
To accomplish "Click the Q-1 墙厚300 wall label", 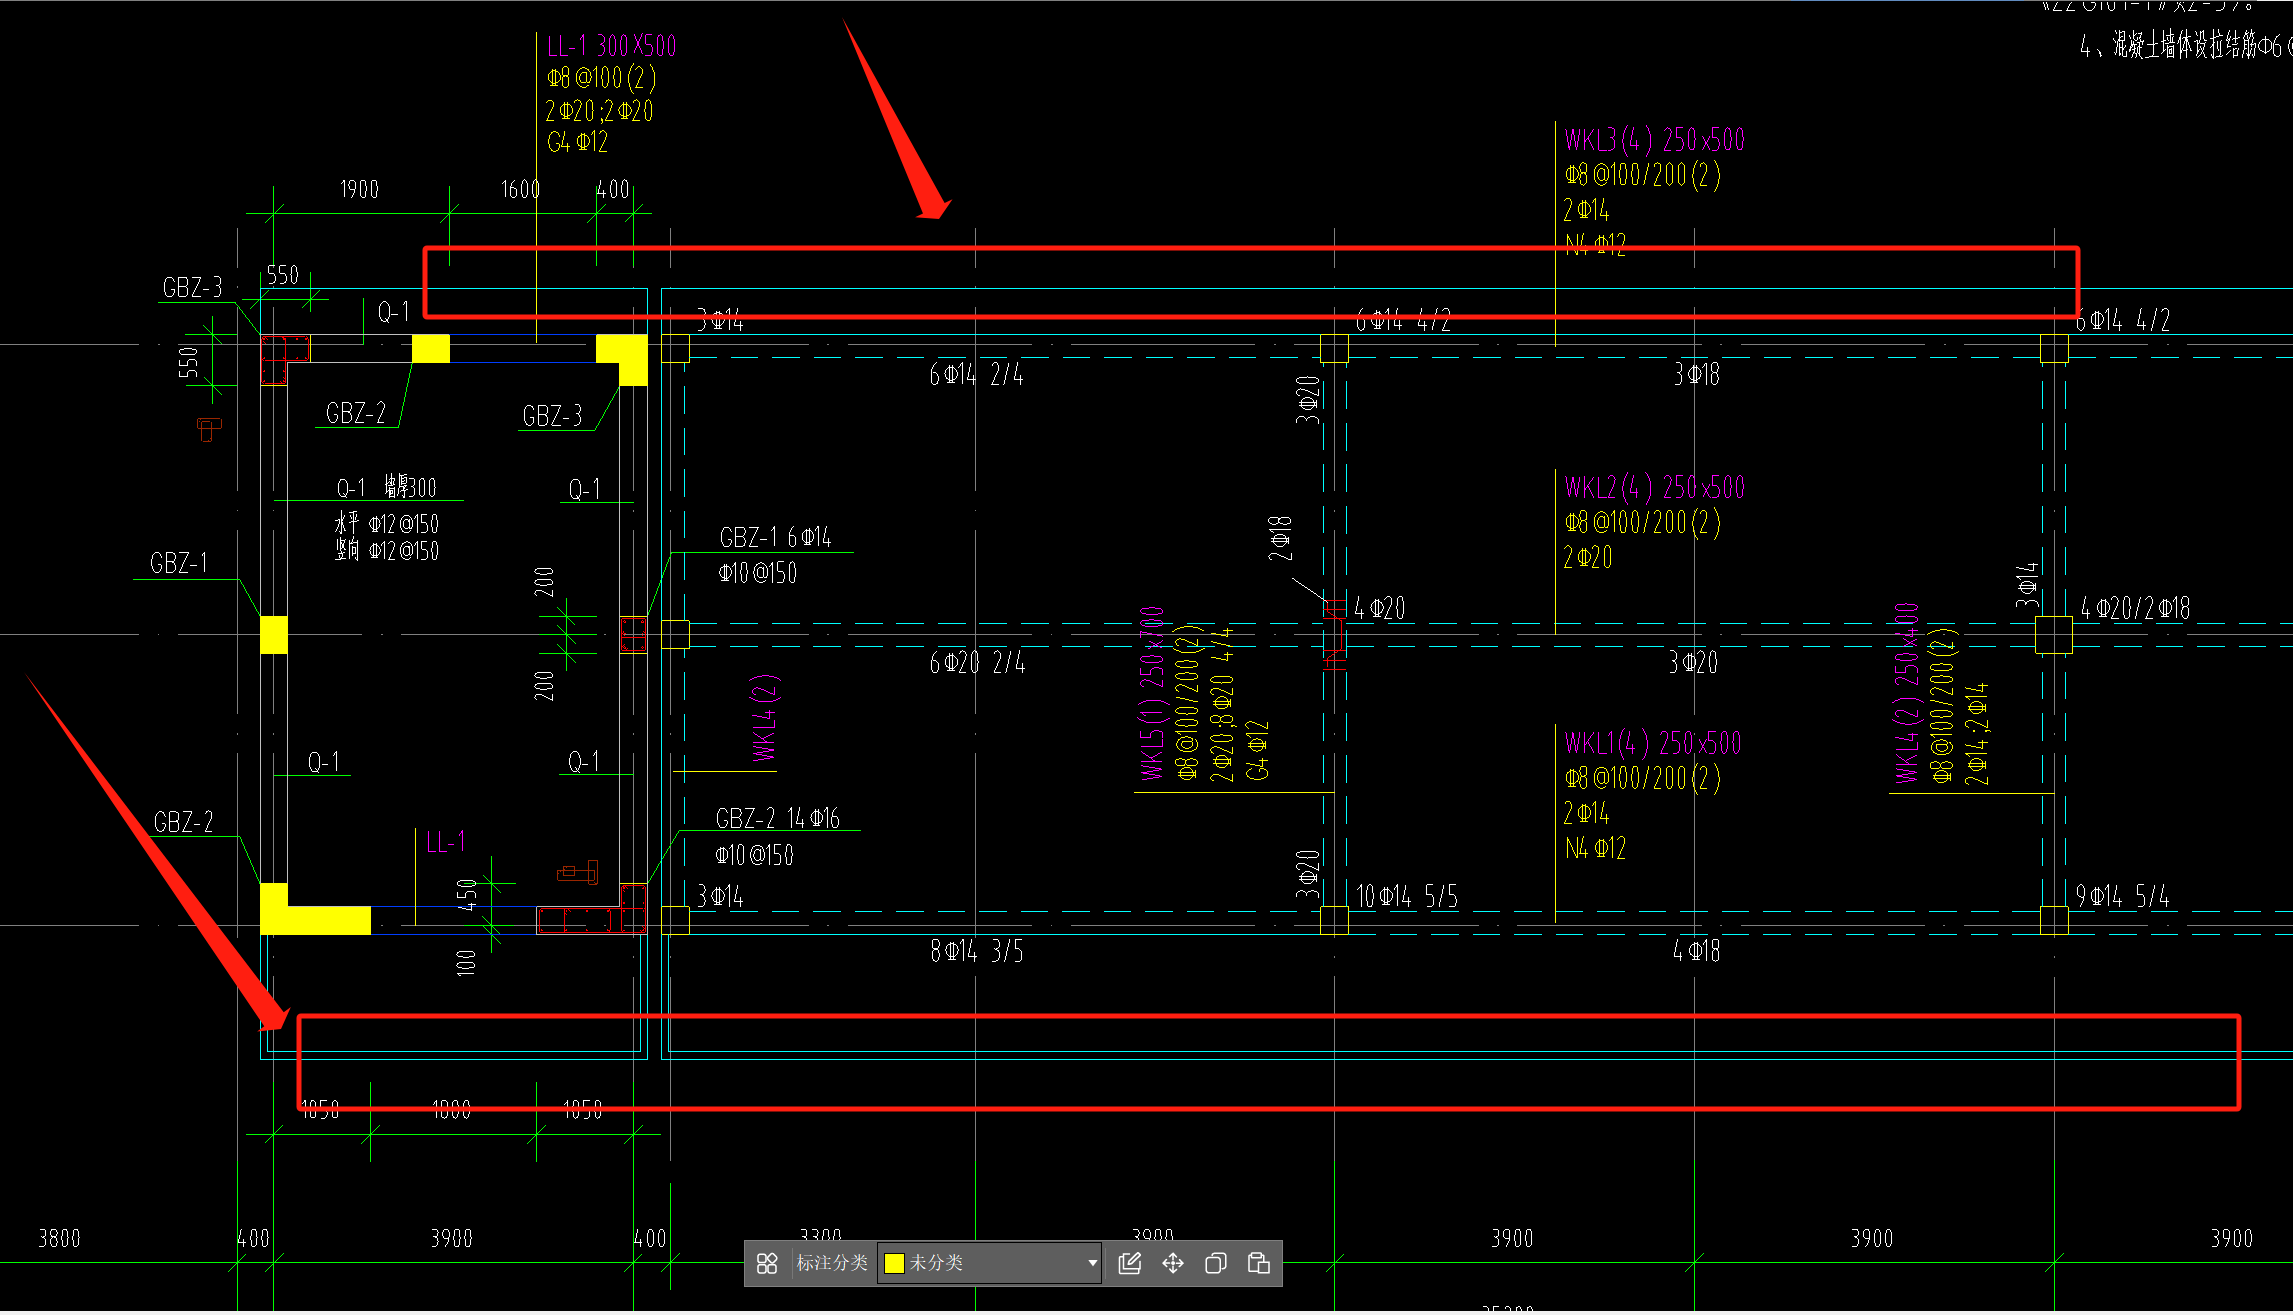I will tap(386, 488).
